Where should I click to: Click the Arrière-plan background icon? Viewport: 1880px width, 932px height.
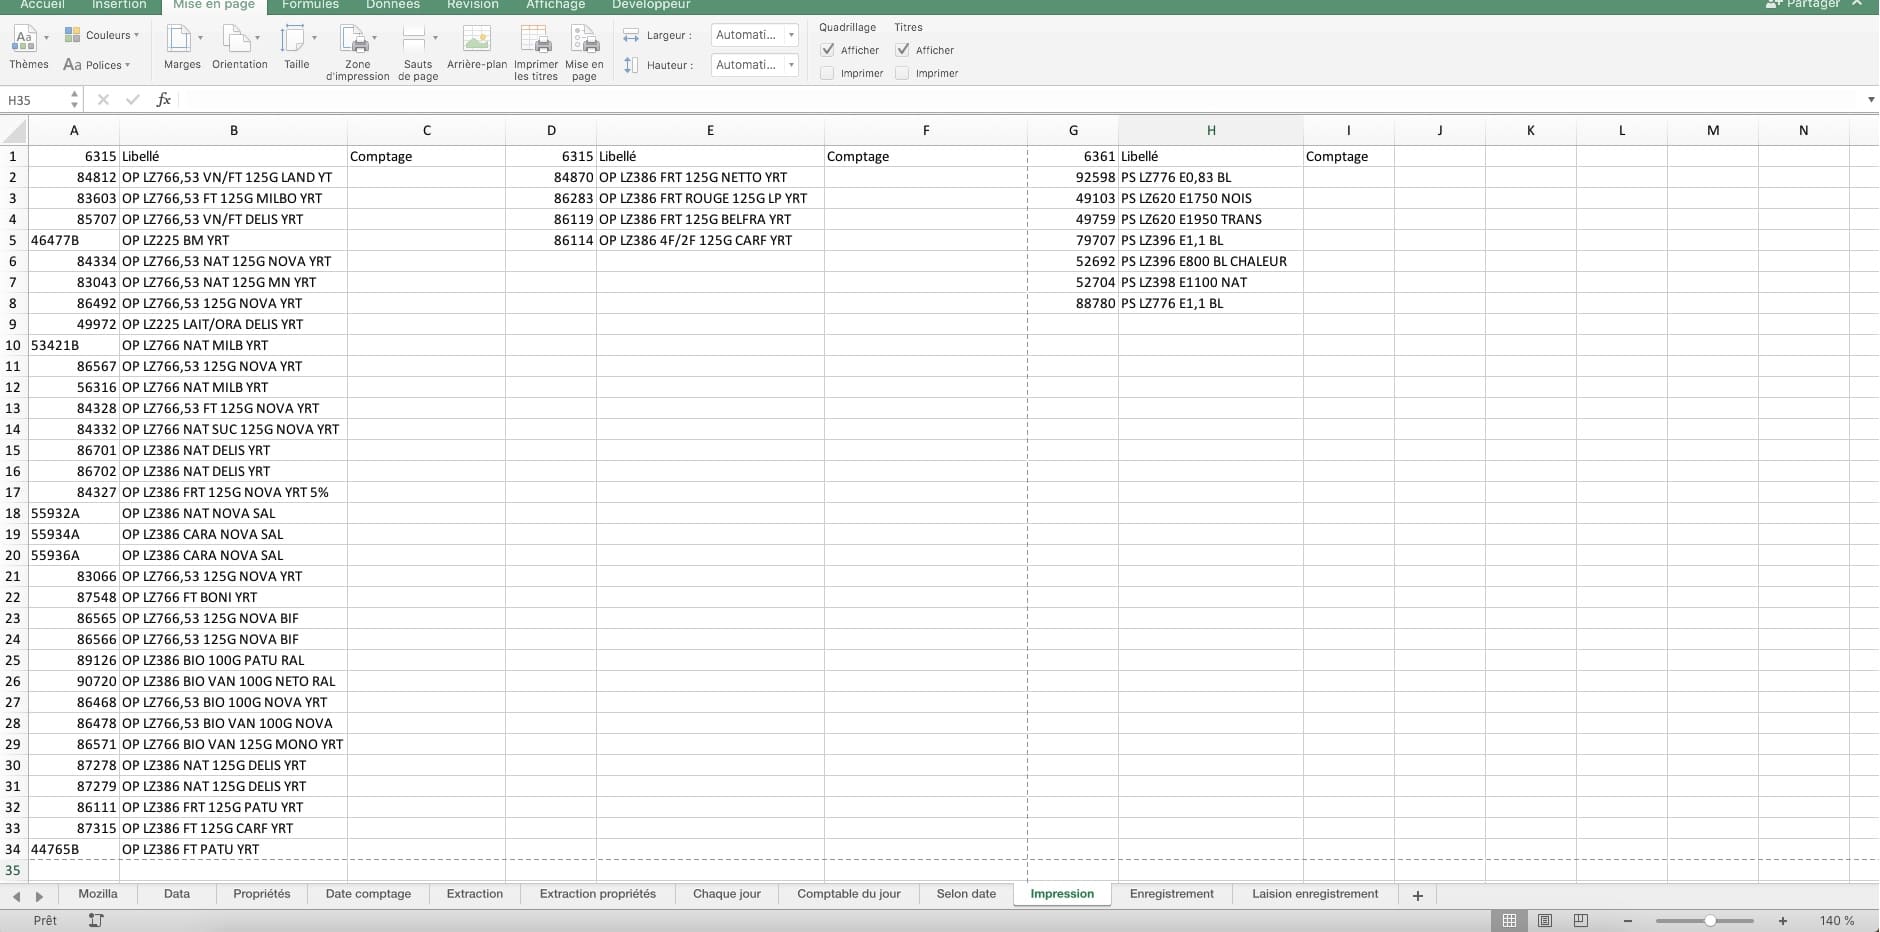[476, 40]
